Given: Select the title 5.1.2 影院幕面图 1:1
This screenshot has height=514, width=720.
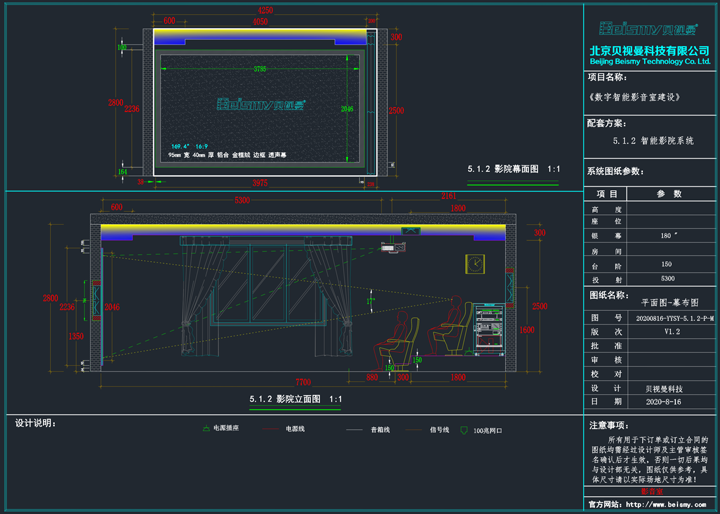Looking at the screenshot, I should click(513, 169).
